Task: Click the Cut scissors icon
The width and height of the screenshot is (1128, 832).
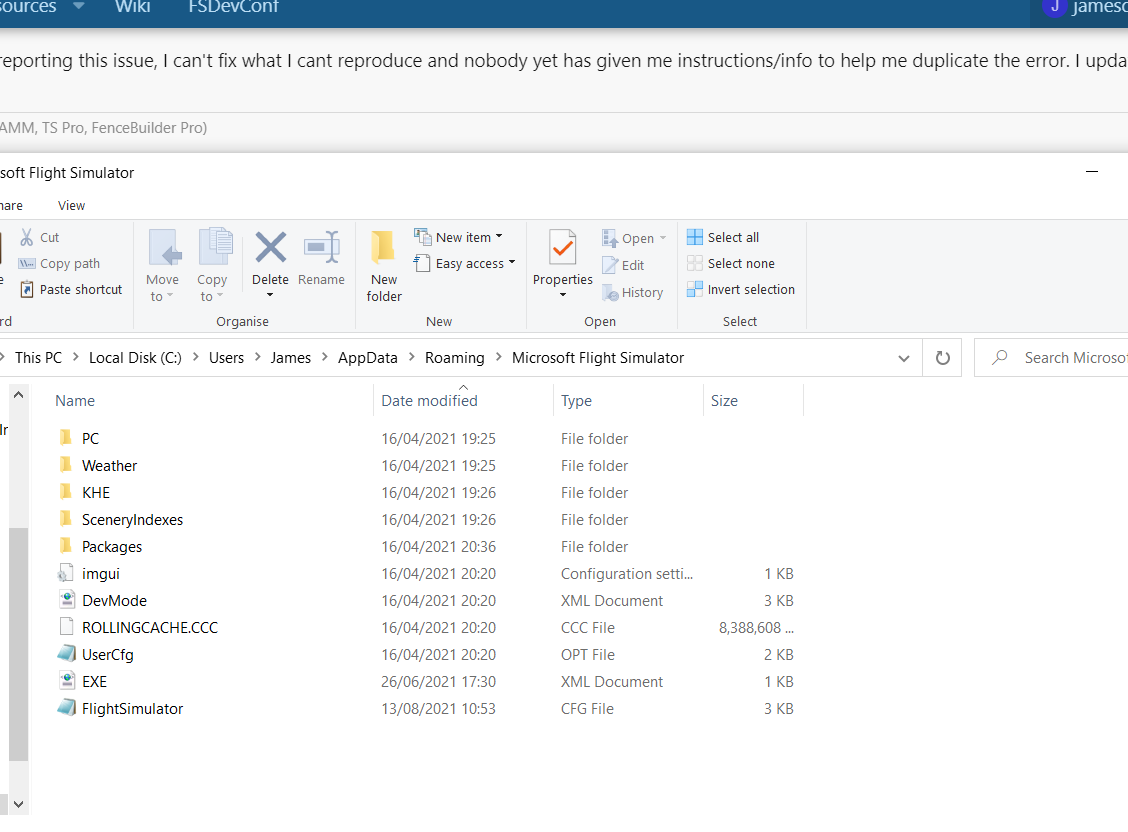Action: pyautogui.click(x=27, y=237)
